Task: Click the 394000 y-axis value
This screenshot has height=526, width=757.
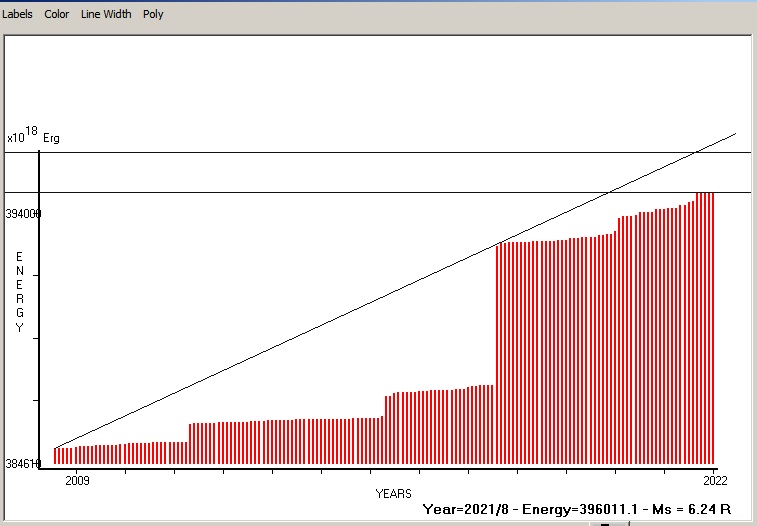Action: (23, 214)
